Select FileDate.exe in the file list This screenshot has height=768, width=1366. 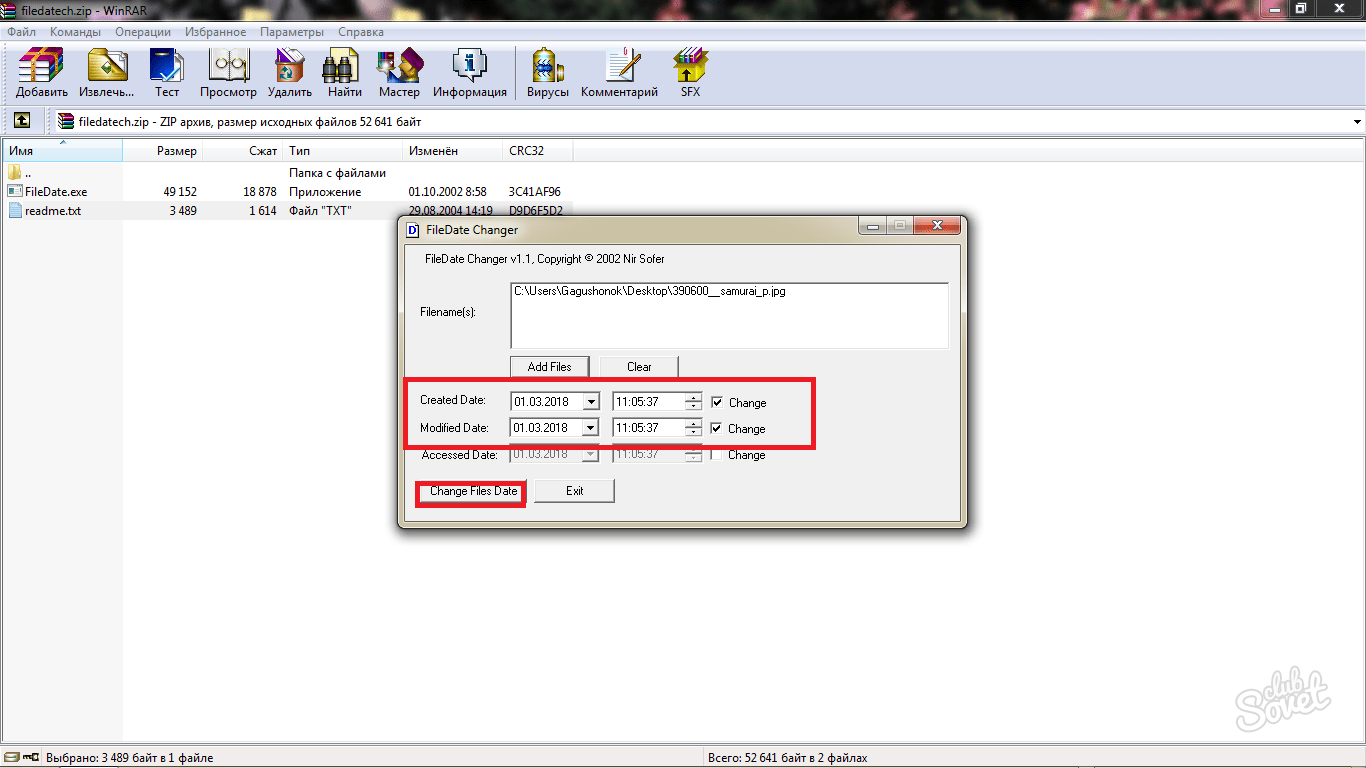56,191
